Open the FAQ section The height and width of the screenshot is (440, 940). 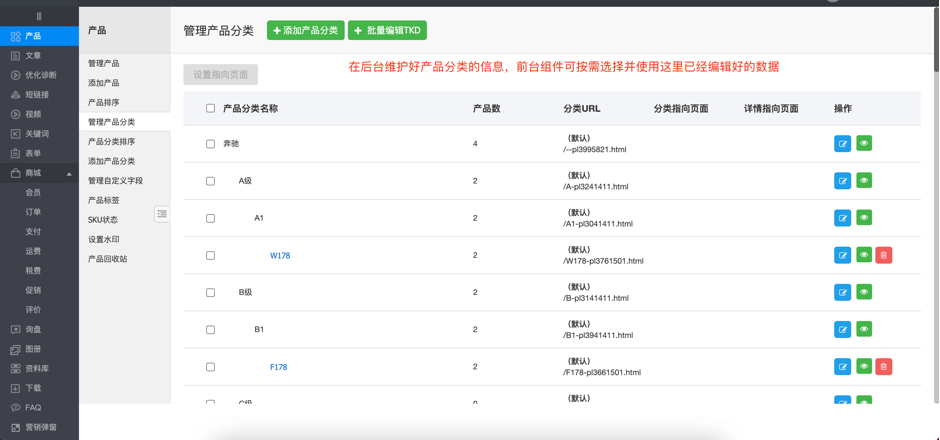point(39,408)
